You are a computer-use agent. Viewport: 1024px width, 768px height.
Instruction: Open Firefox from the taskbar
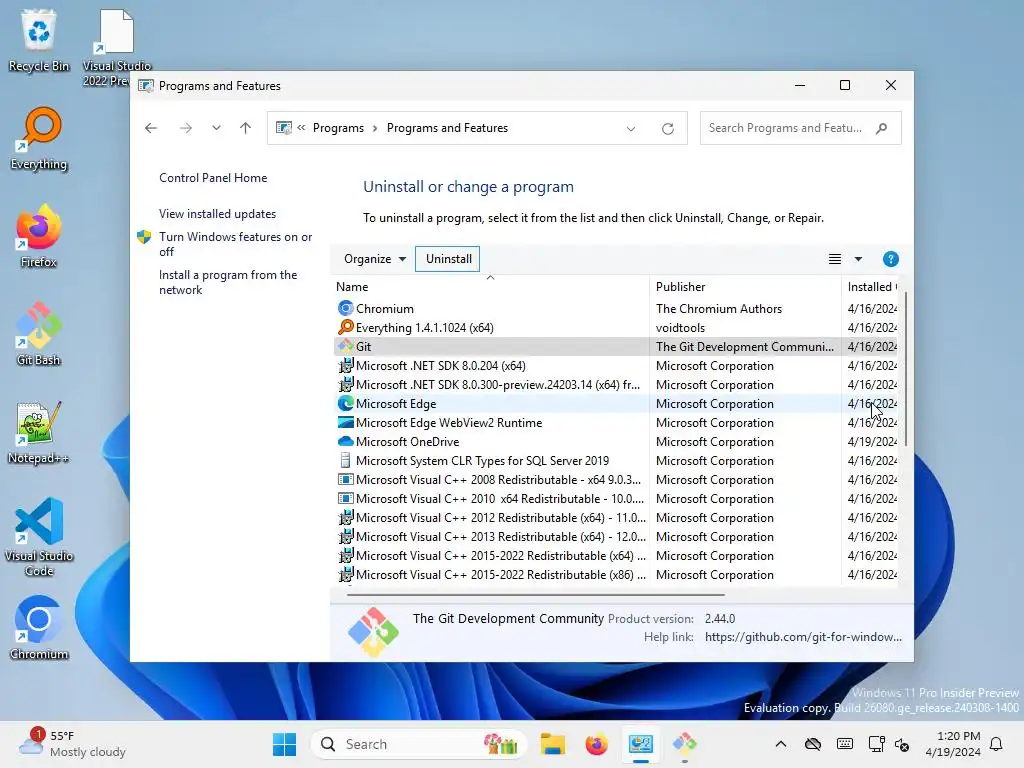[596, 744]
